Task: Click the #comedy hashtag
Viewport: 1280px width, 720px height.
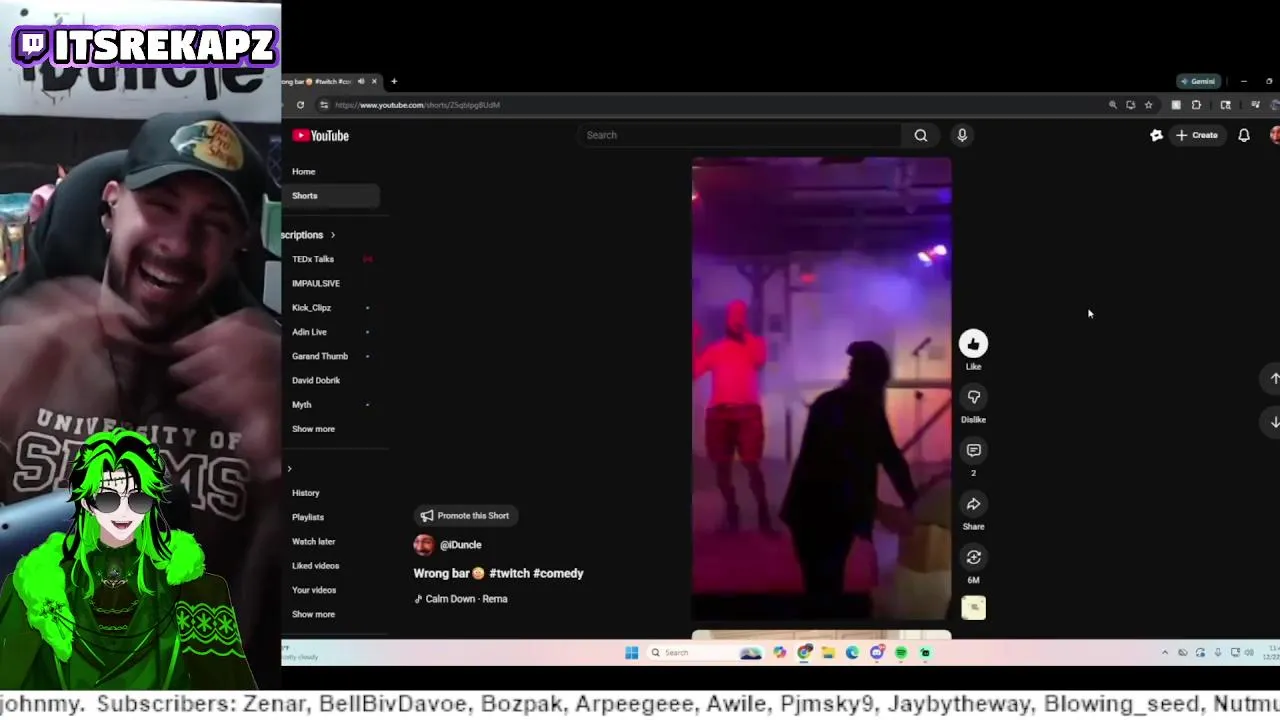Action: click(558, 574)
